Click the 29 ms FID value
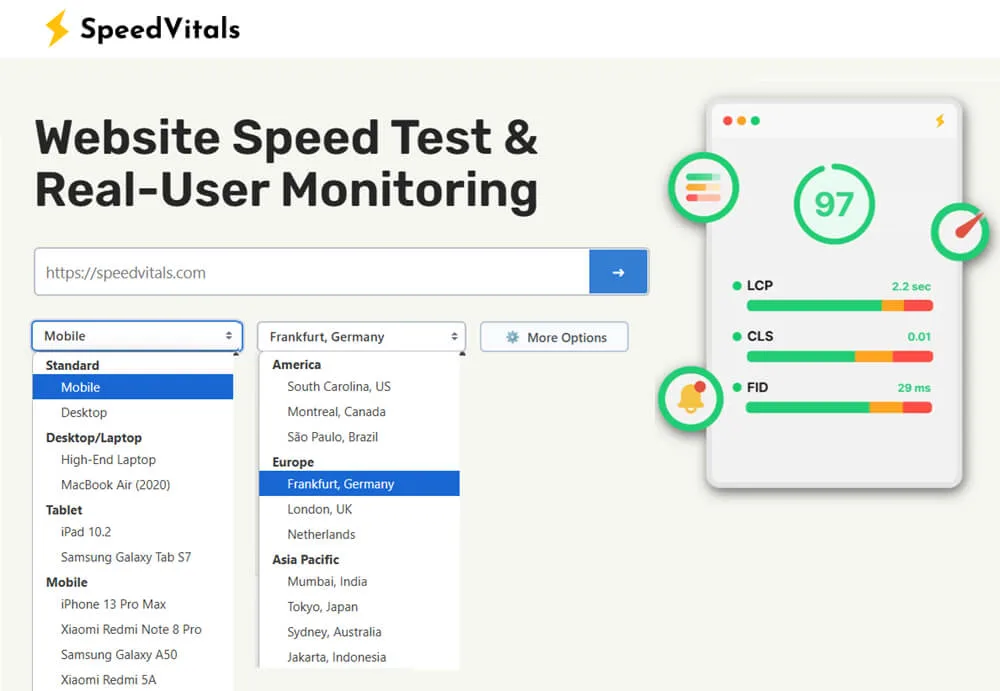Image resolution: width=1000 pixels, height=691 pixels. [914, 387]
